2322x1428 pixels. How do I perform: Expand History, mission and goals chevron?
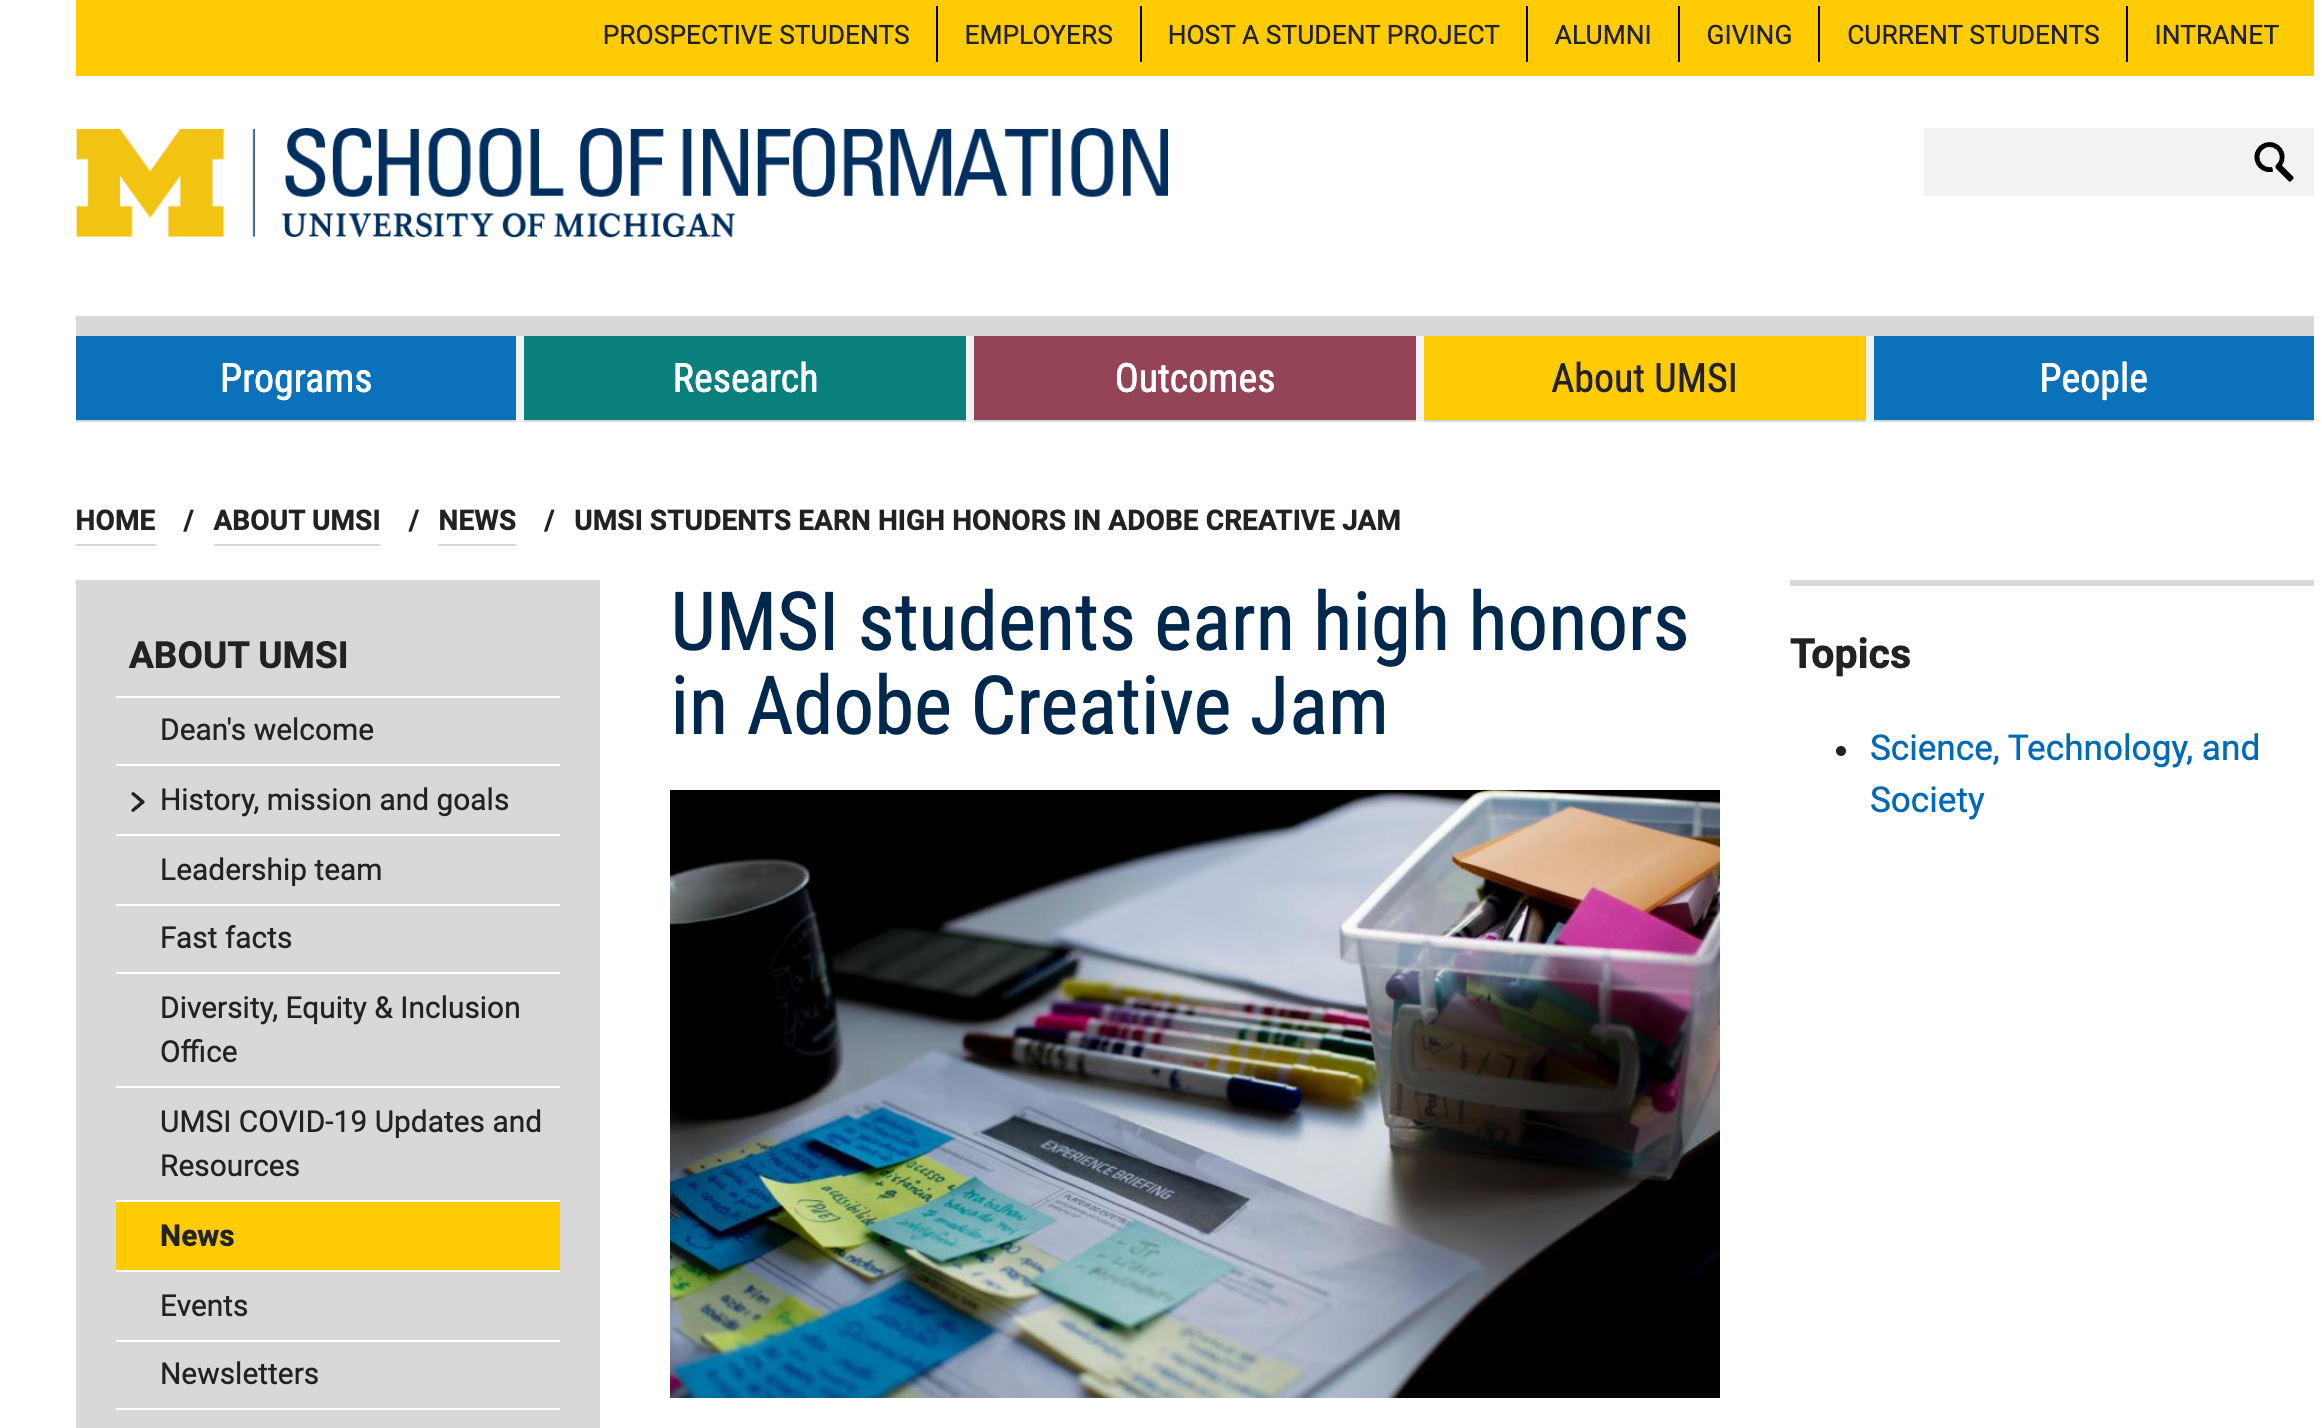point(138,801)
